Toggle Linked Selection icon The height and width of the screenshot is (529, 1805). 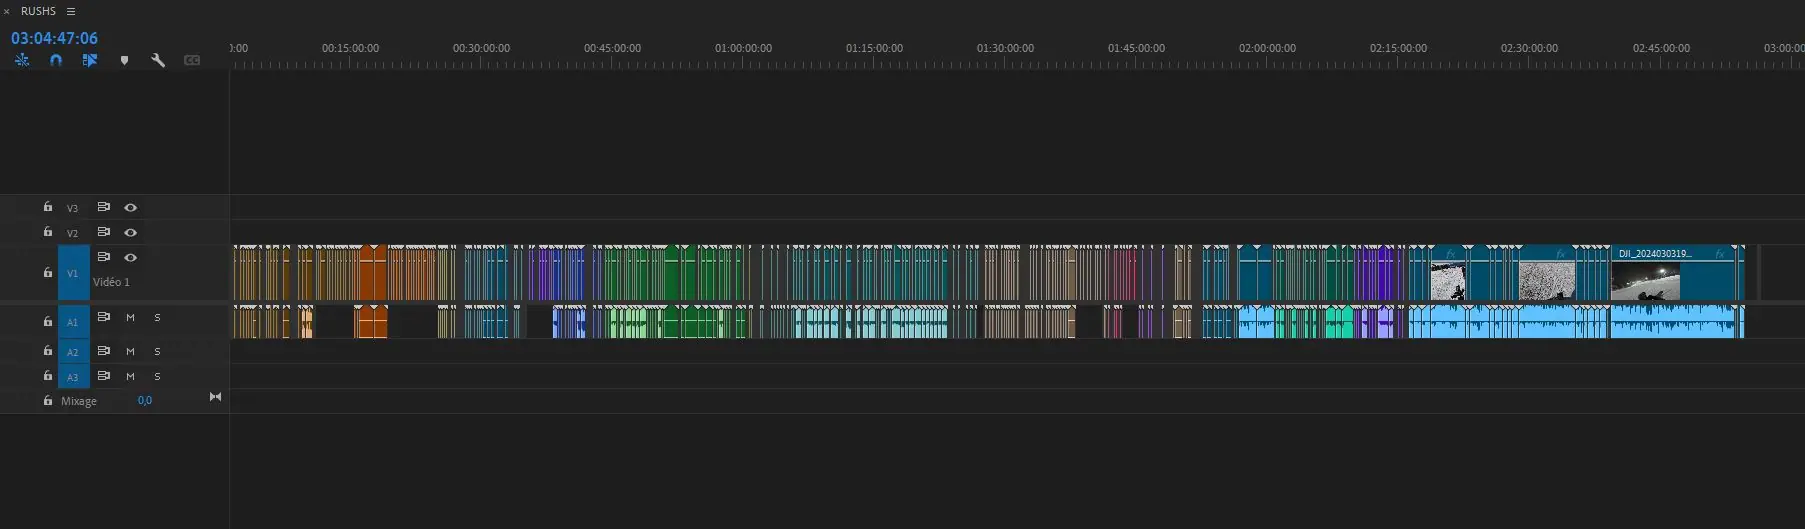click(90, 60)
